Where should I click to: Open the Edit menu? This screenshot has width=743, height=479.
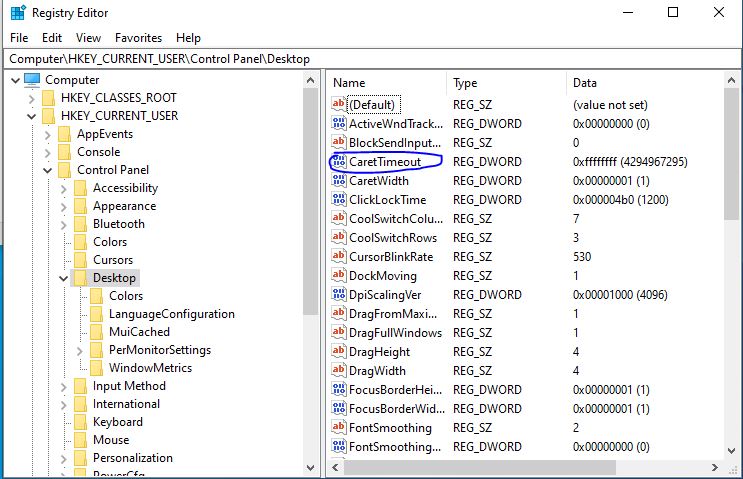click(52, 38)
